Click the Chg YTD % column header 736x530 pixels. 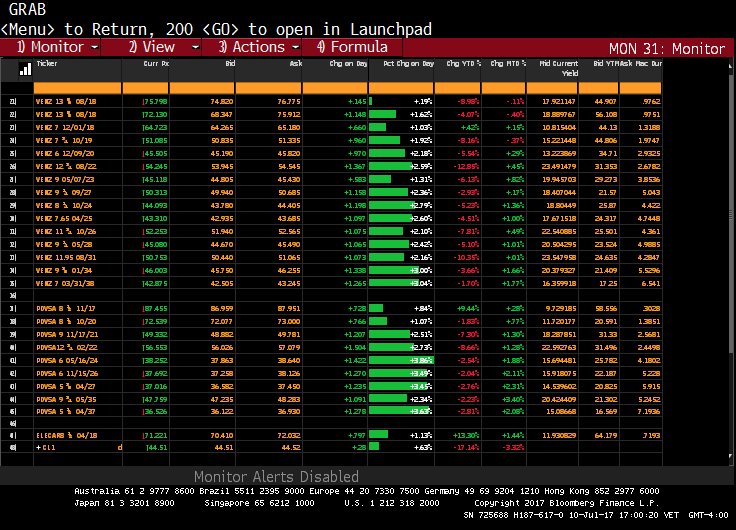463,63
